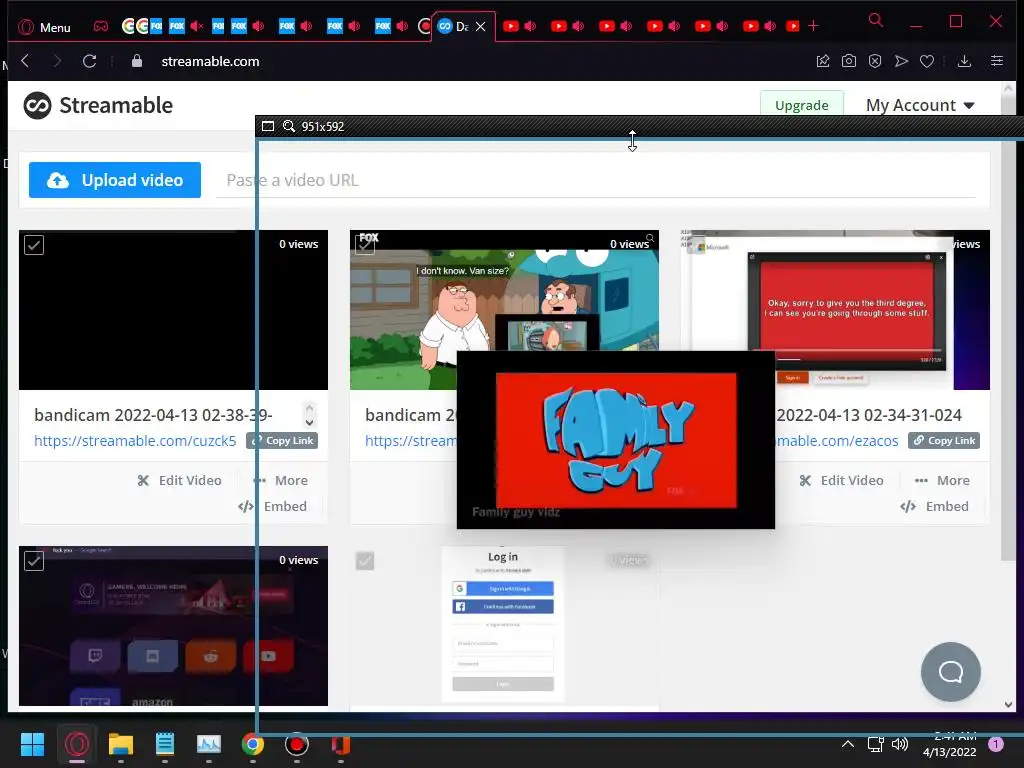1024x768 pixels.
Task: Open Chrome from taskbar
Action: click(x=253, y=744)
